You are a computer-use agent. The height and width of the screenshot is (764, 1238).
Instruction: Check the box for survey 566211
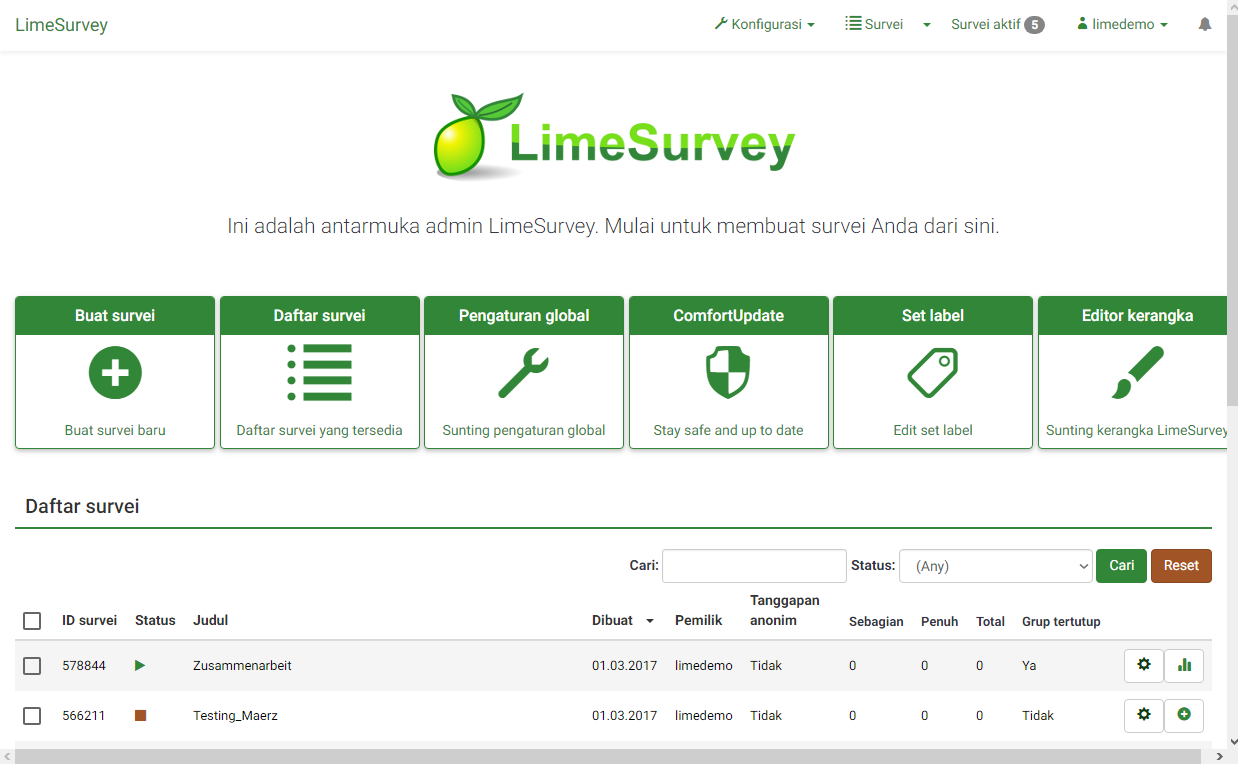pos(32,716)
